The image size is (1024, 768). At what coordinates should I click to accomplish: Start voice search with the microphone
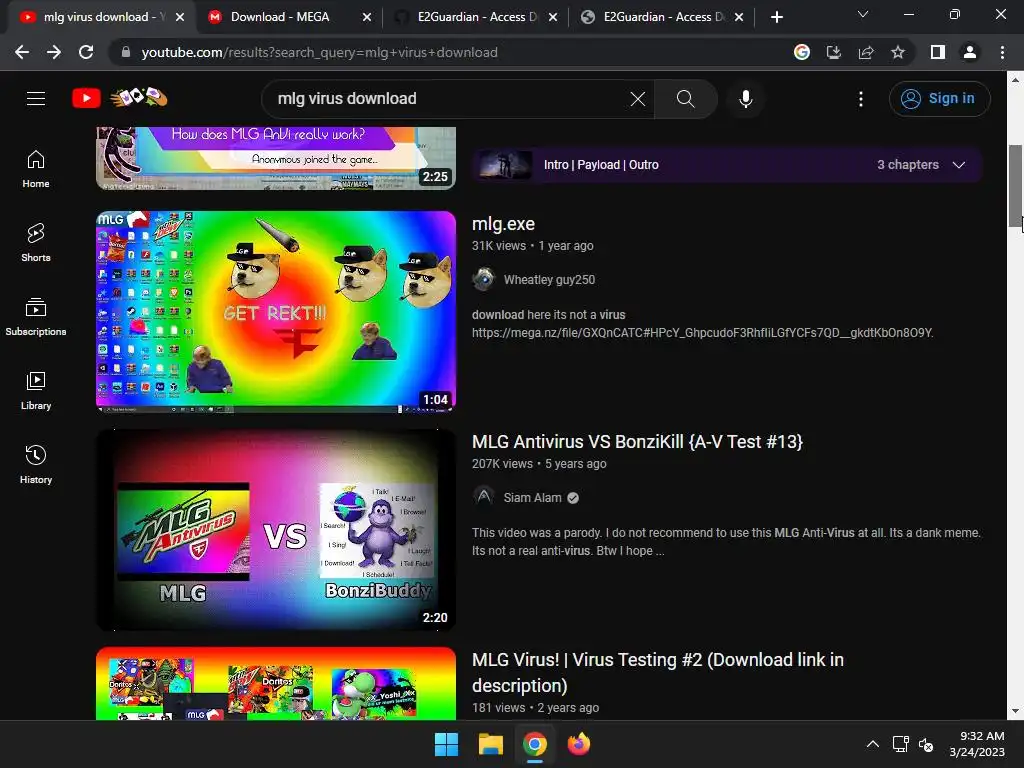pos(745,99)
